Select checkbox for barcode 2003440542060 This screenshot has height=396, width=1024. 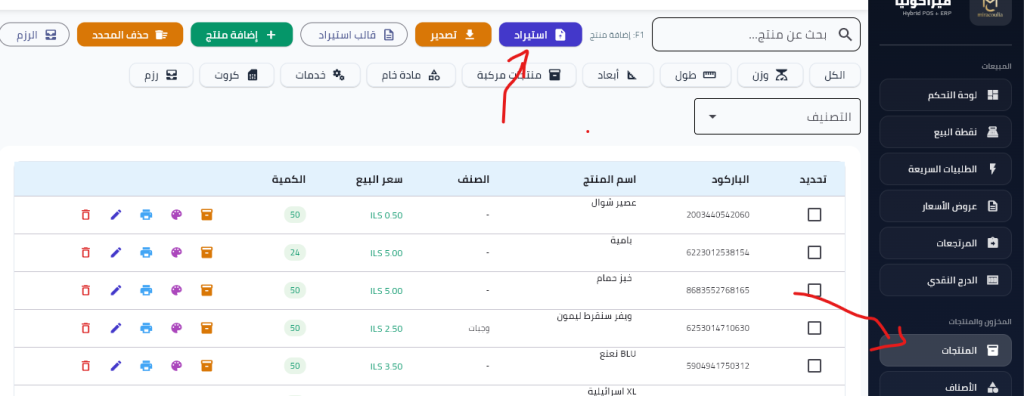pos(814,215)
